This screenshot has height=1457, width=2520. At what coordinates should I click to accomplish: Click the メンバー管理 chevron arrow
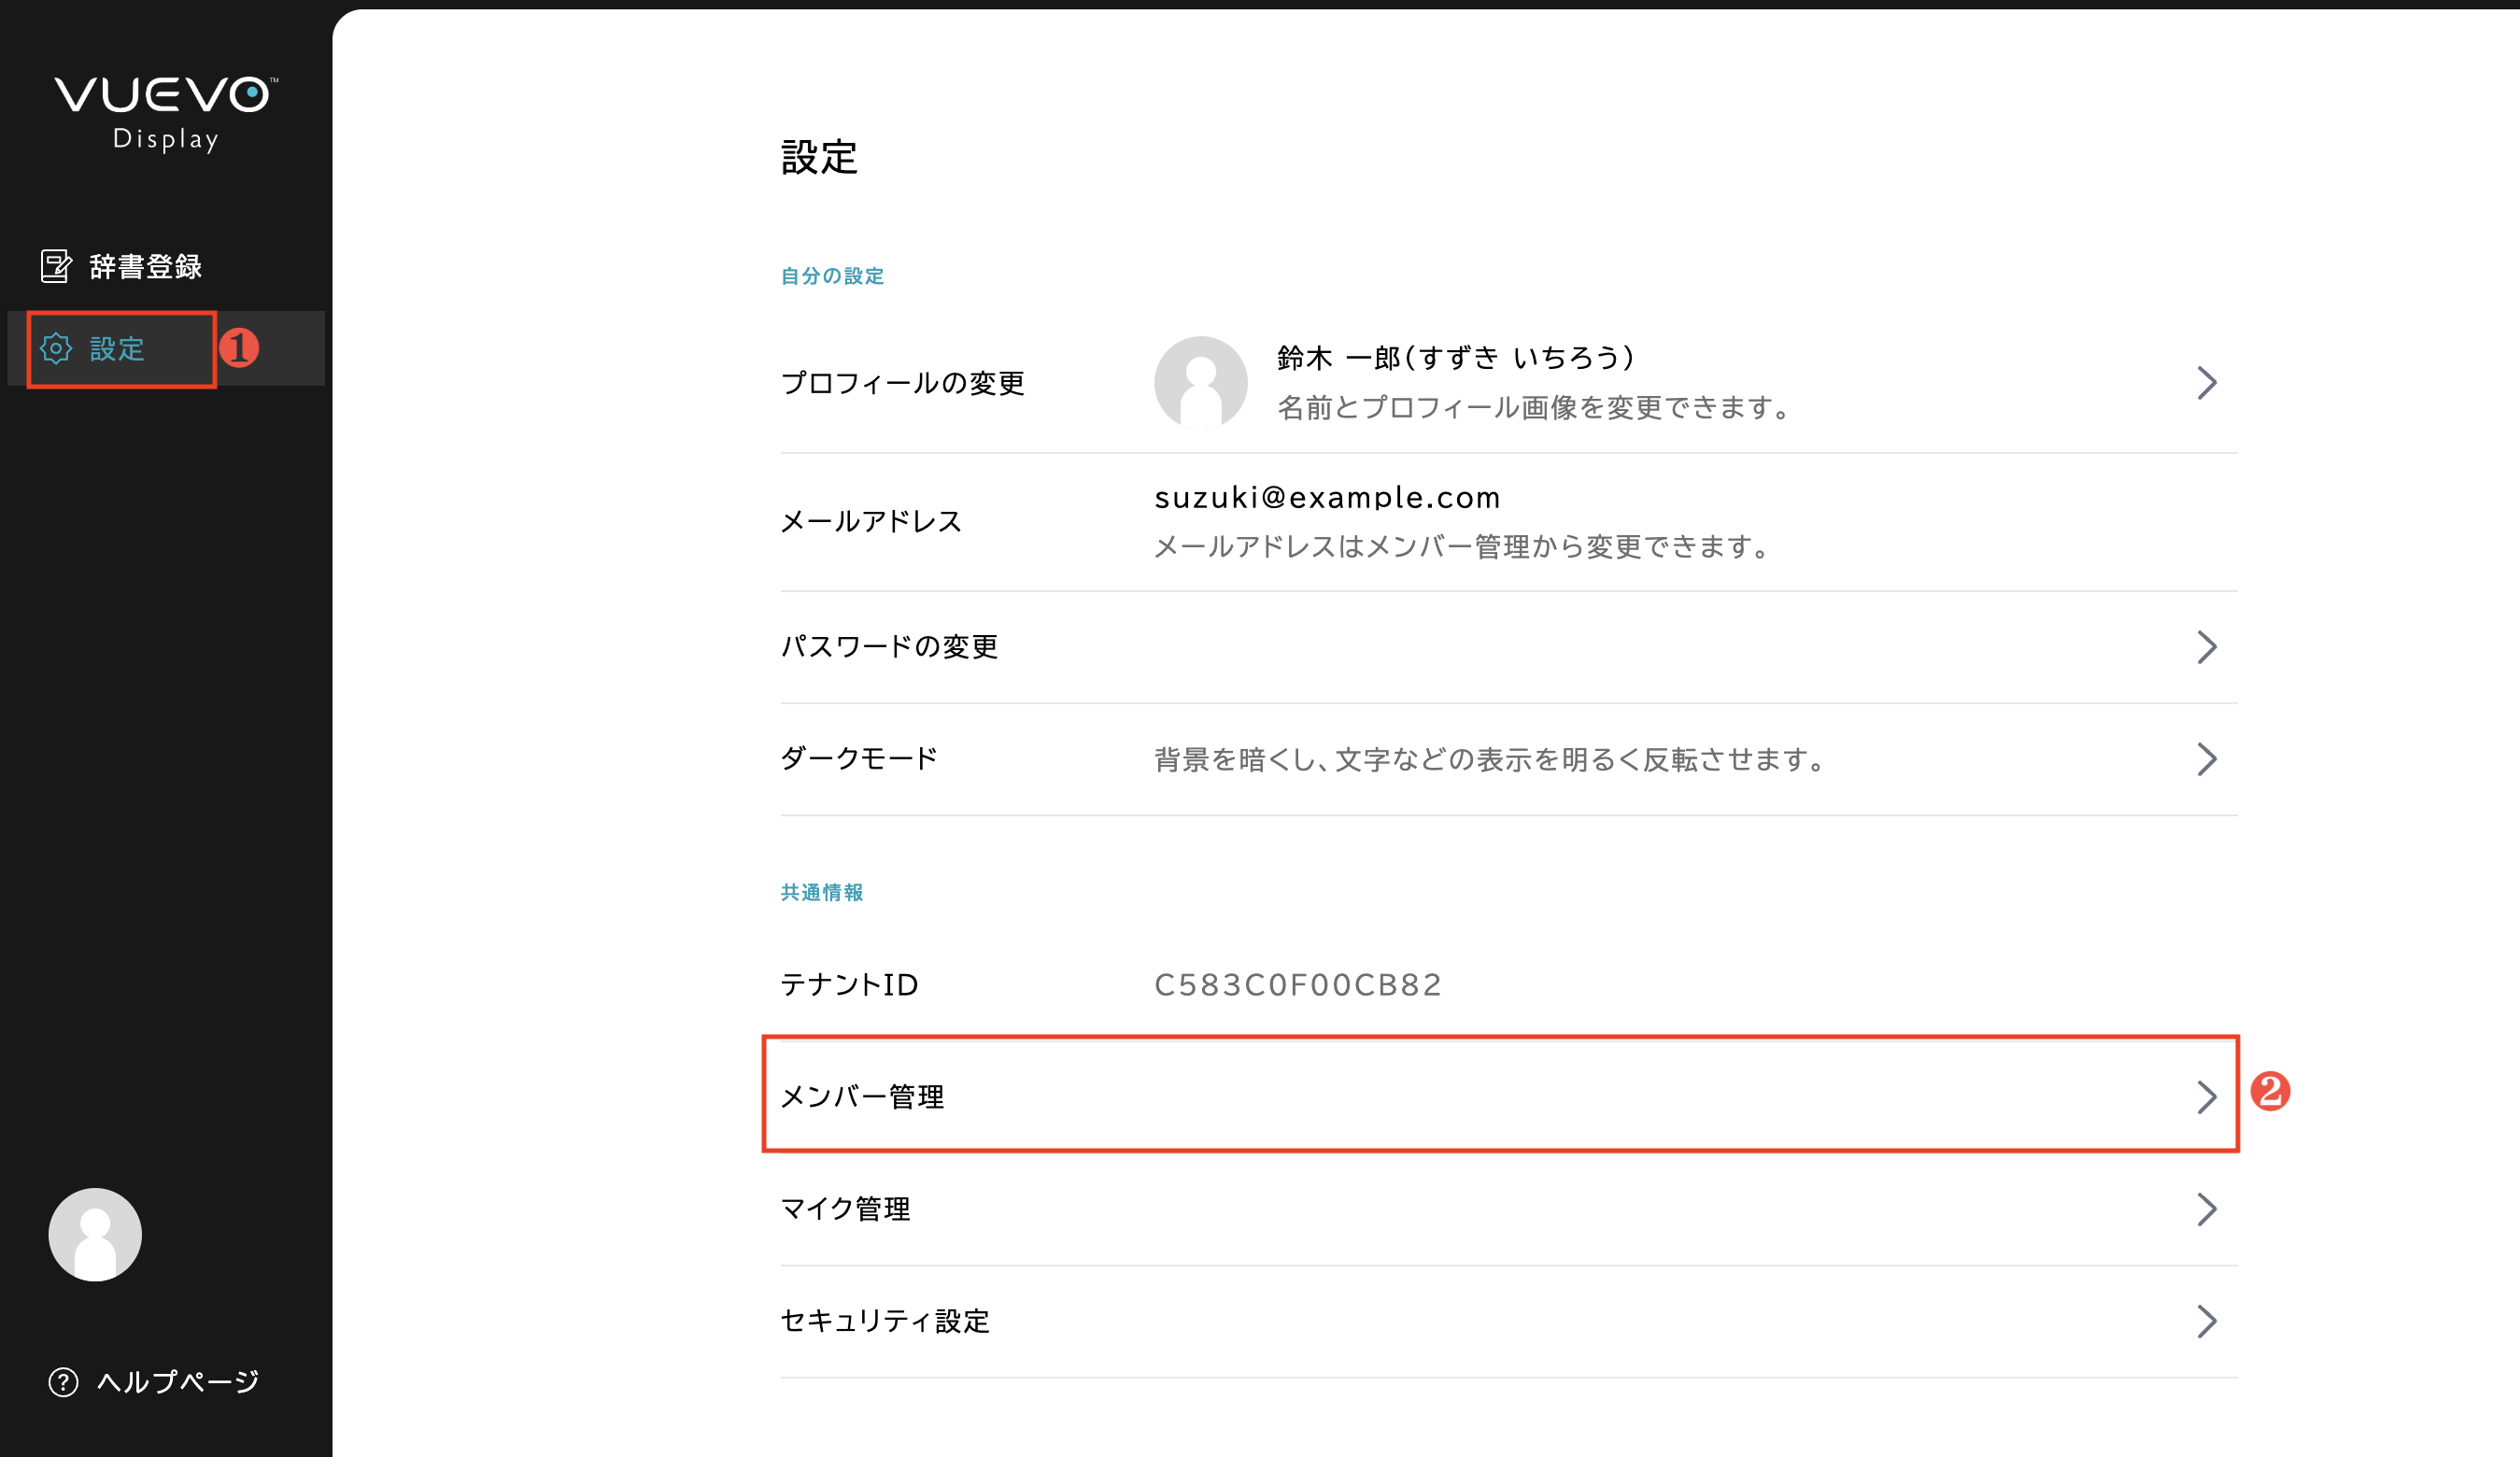pos(2206,1097)
